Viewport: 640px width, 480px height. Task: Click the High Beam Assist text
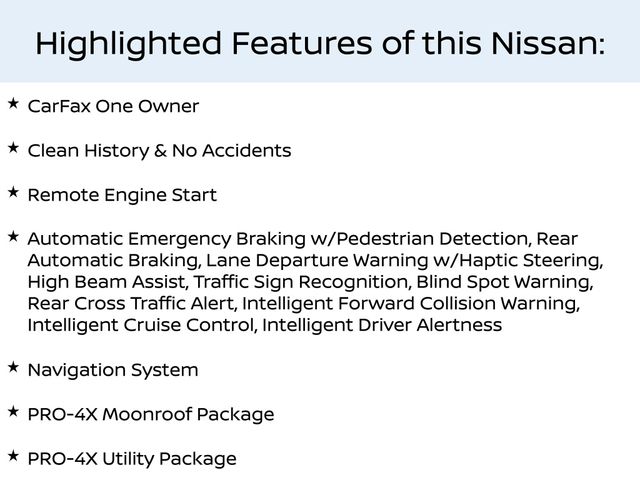107,282
